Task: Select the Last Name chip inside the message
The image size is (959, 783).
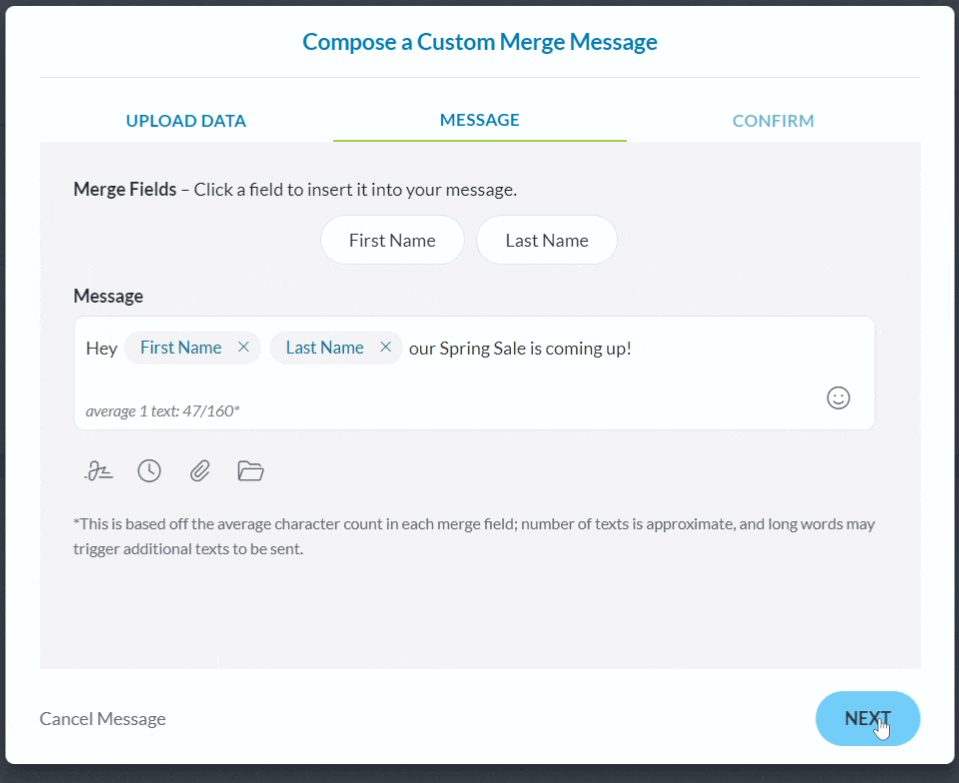Action: [324, 348]
